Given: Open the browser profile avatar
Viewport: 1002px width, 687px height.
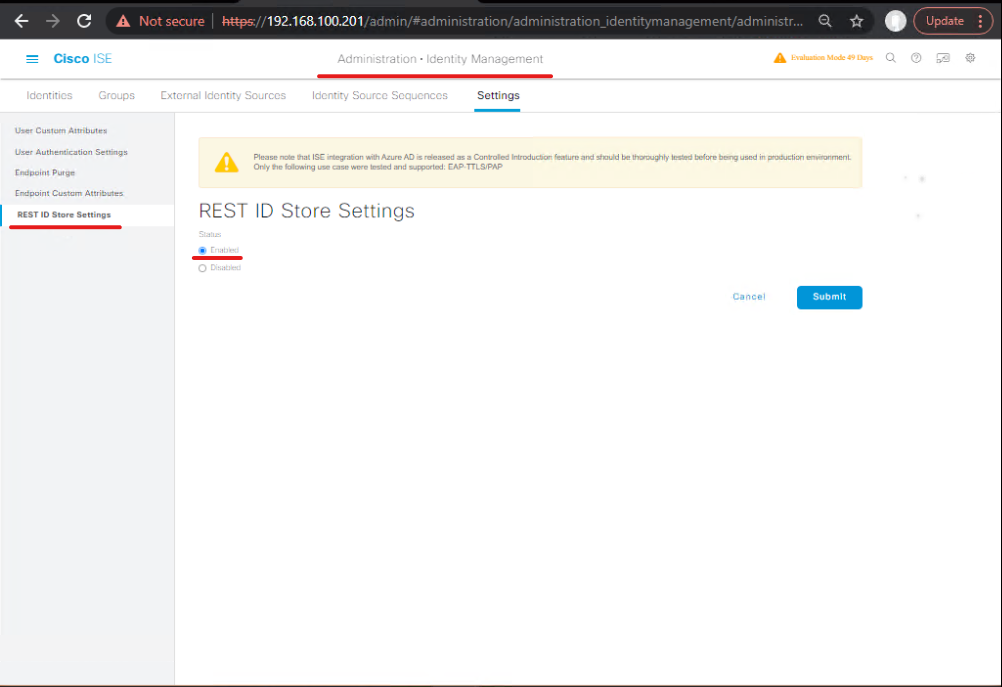Looking at the screenshot, I should coord(895,21).
